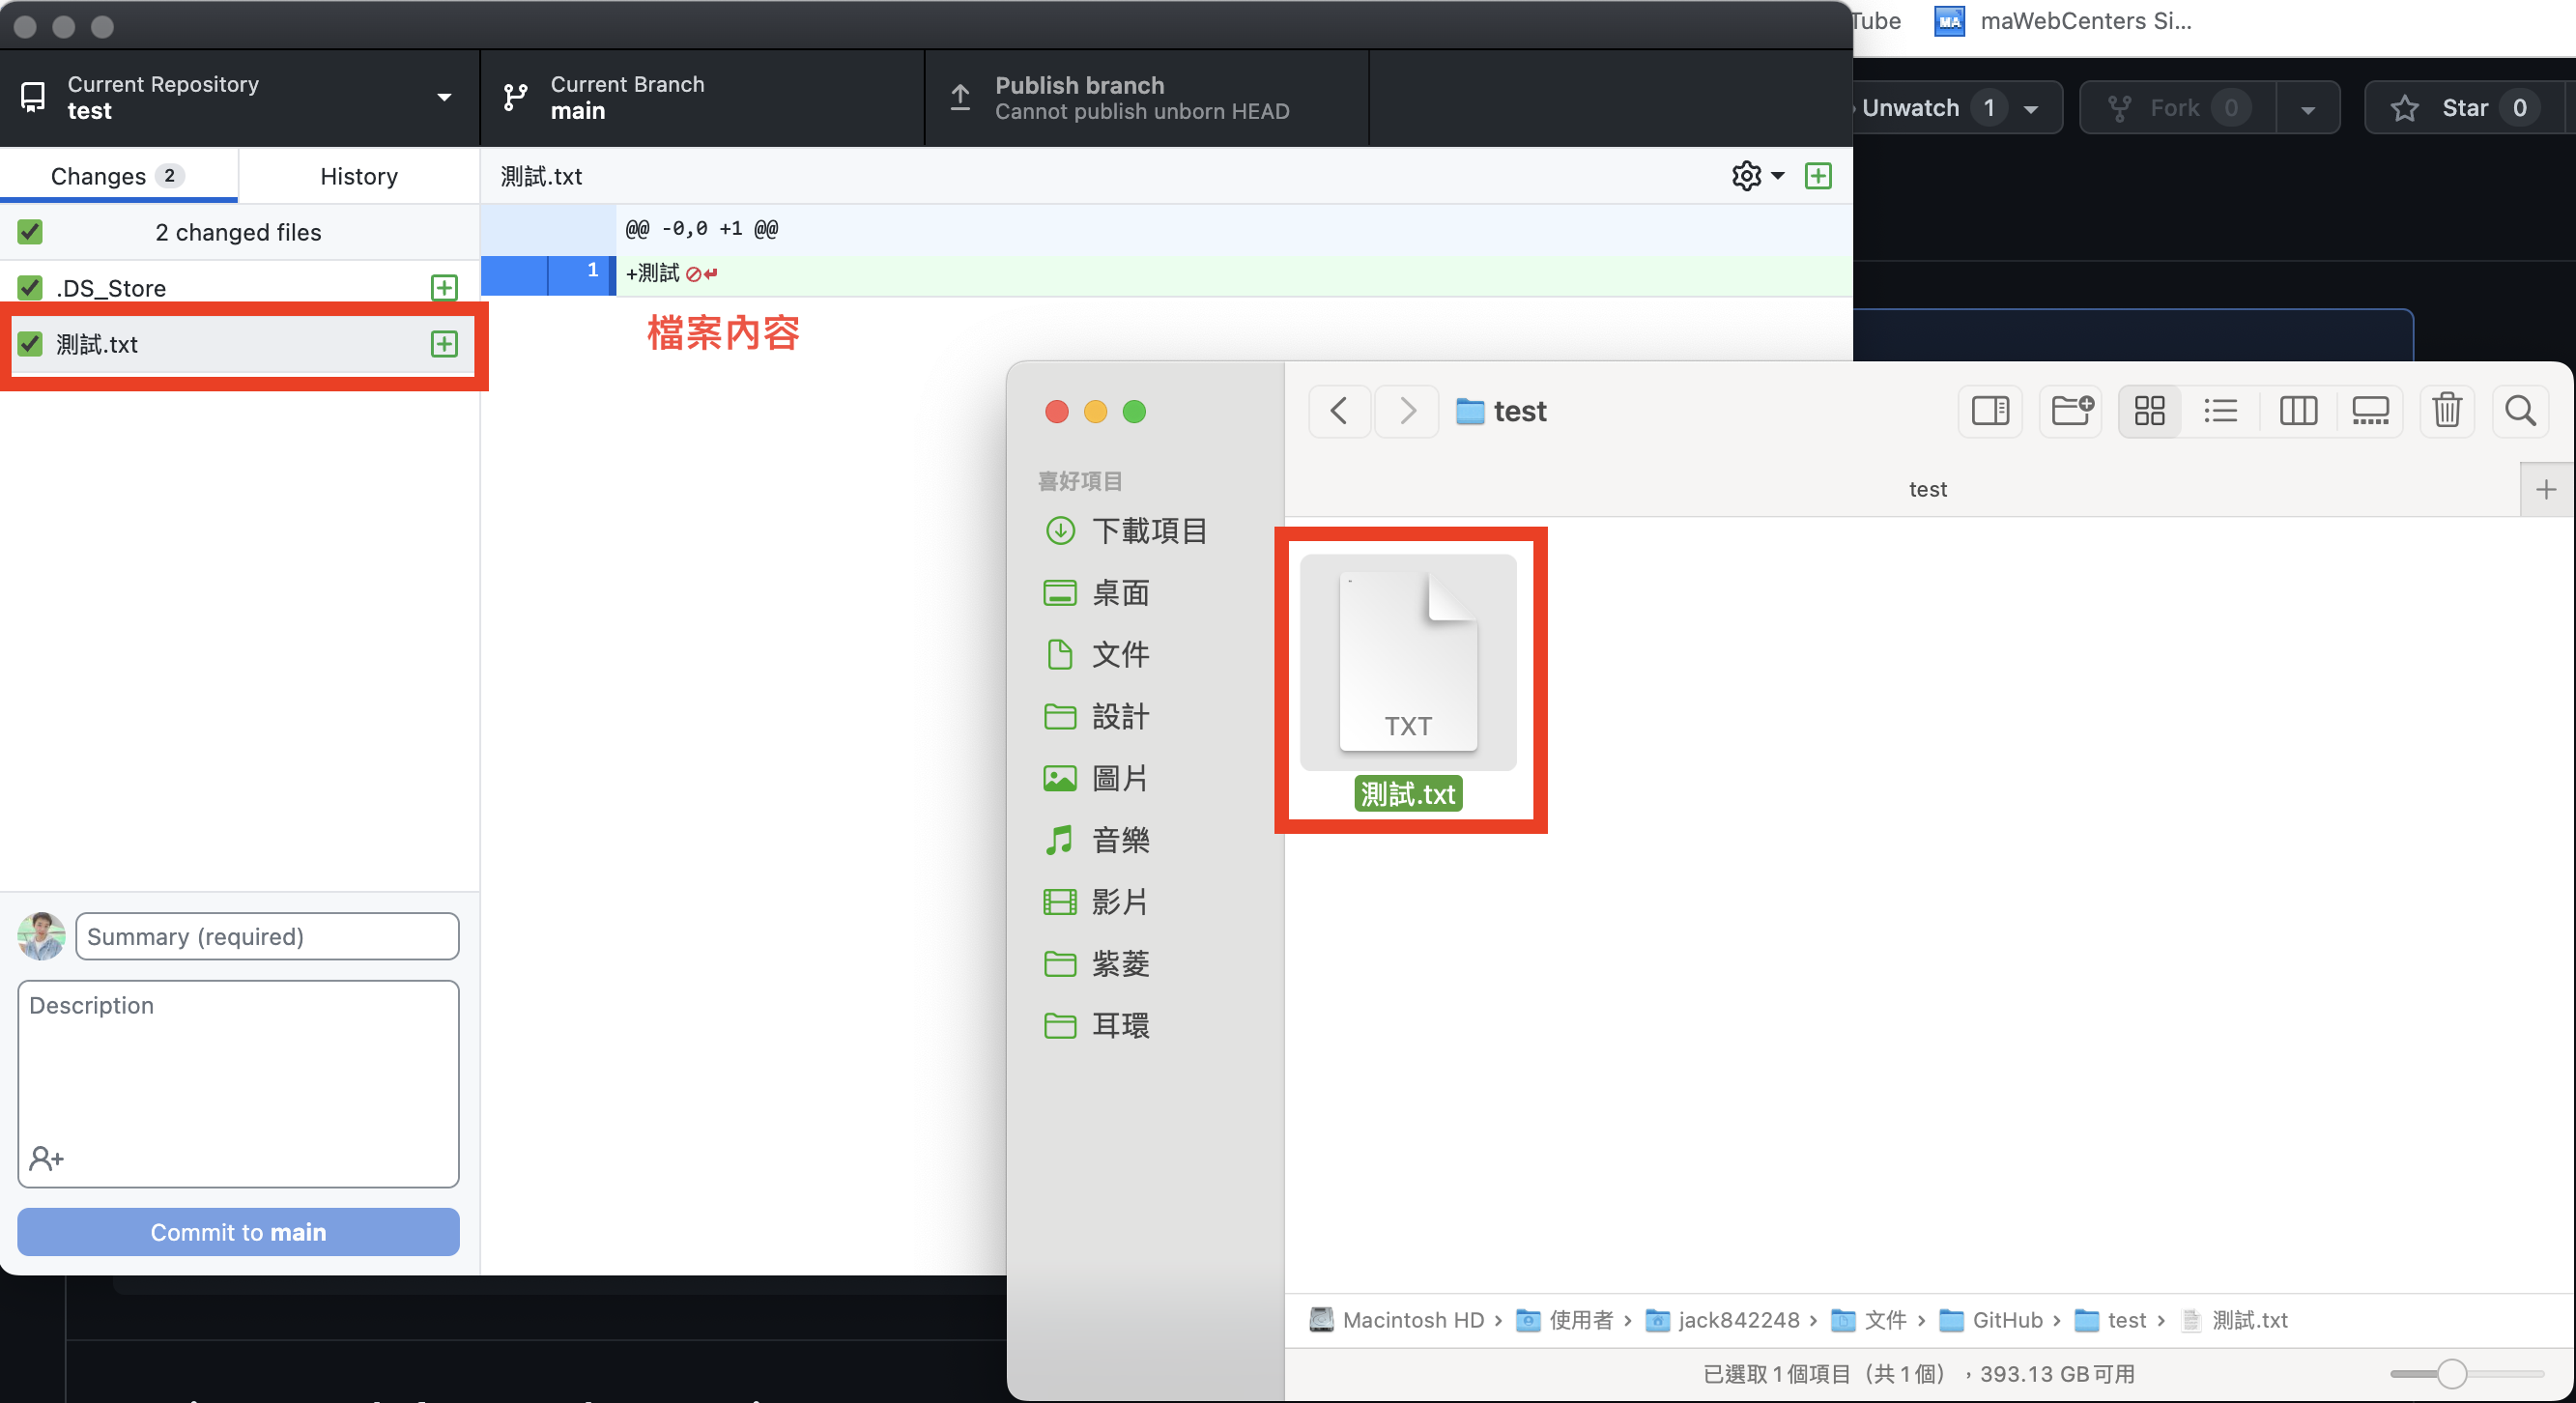This screenshot has height=1403, width=2576.
Task: Open the Finder search icon
Action: tap(2520, 411)
